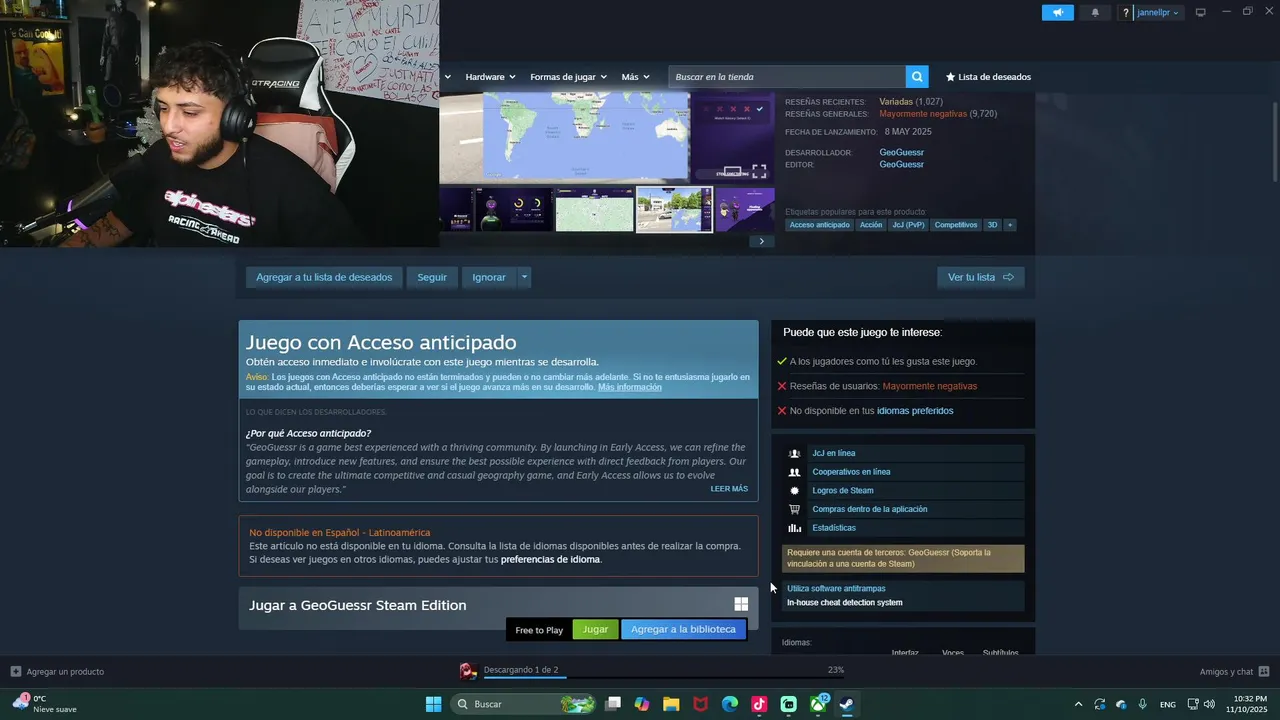The width and height of the screenshot is (1280, 720).
Task: Expand the Más store menu
Action: [x=635, y=77]
